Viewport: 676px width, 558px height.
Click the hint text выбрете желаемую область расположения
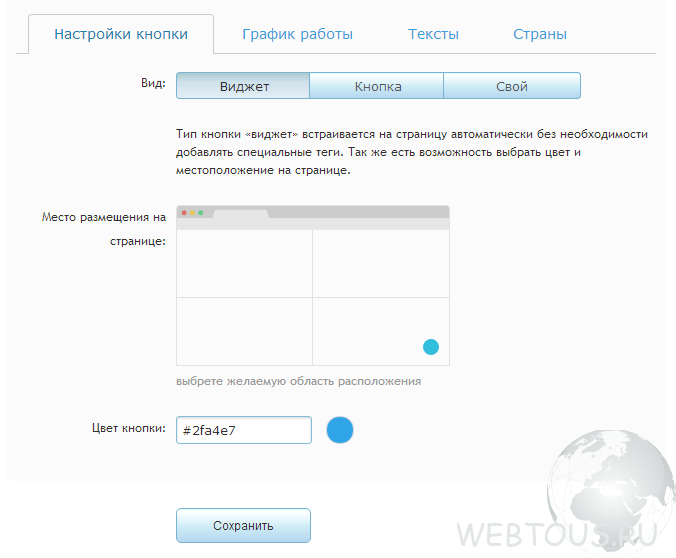pos(298,382)
